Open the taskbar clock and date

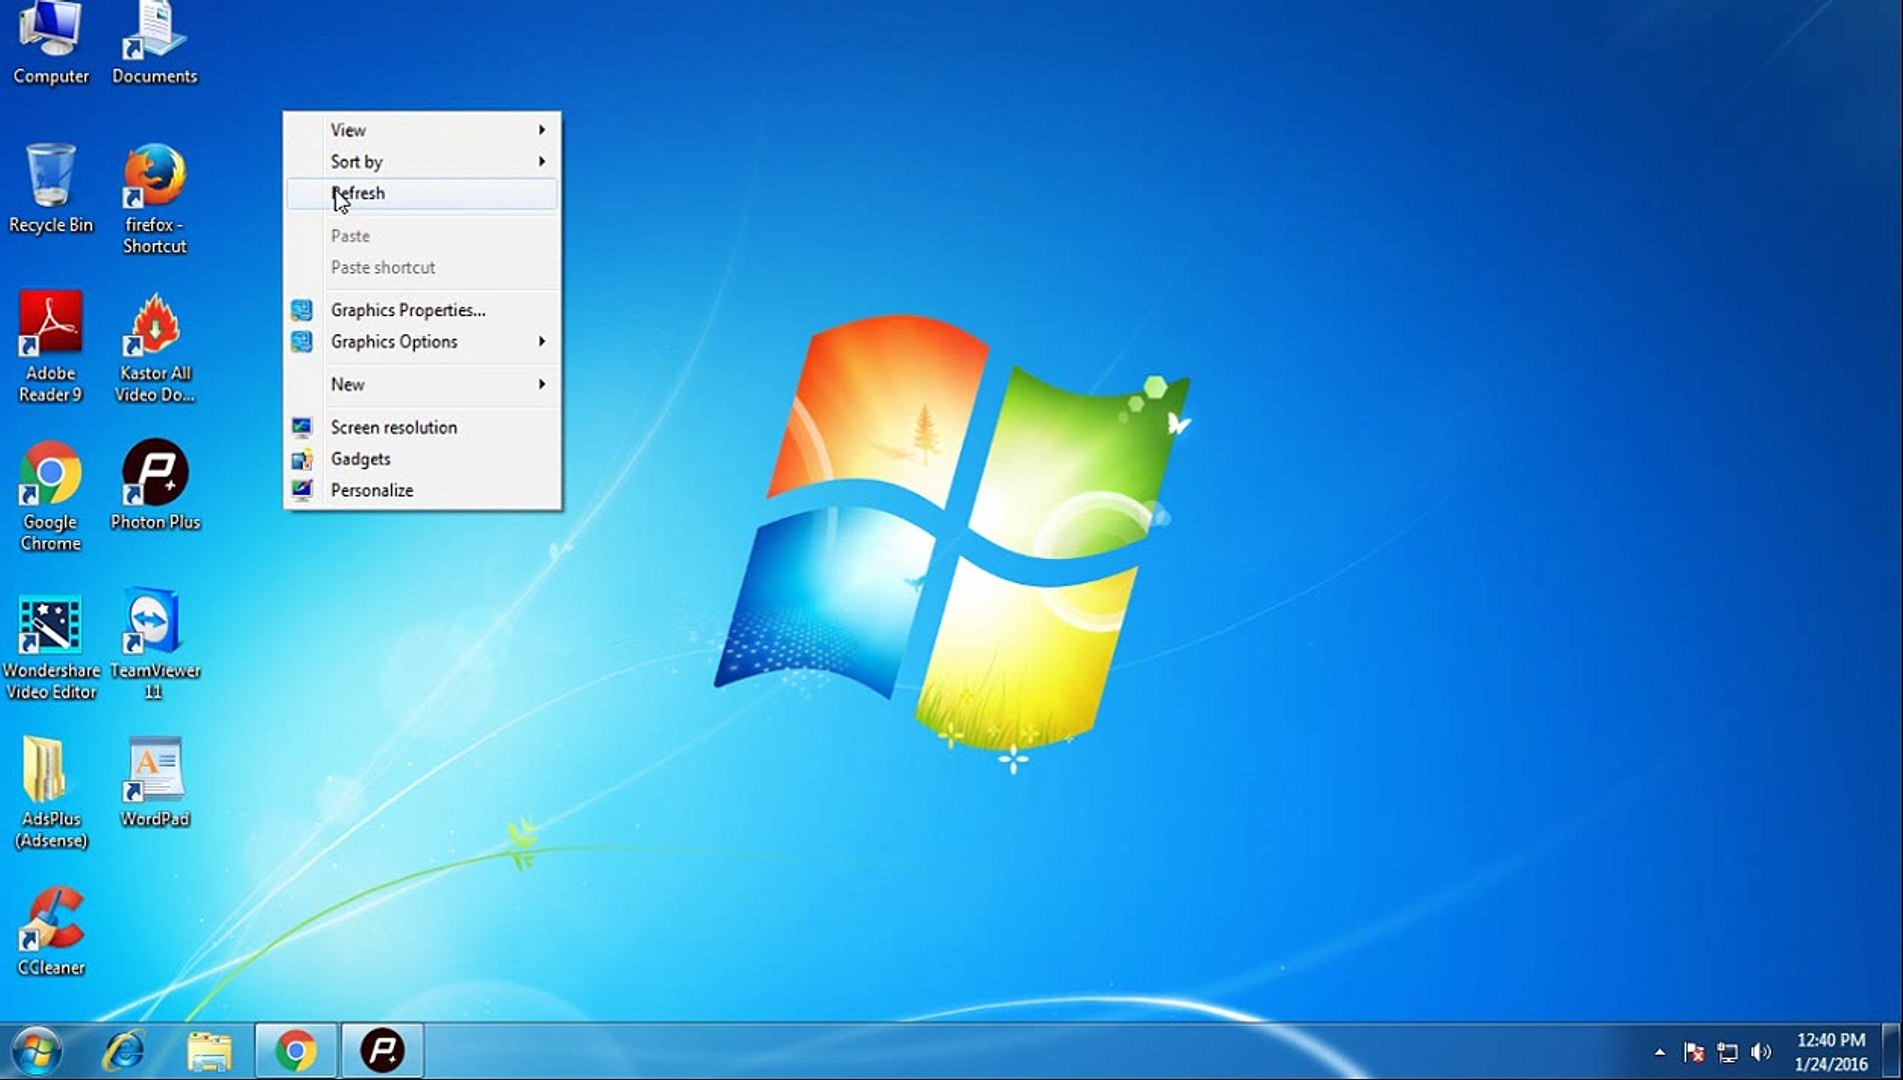click(x=1831, y=1052)
